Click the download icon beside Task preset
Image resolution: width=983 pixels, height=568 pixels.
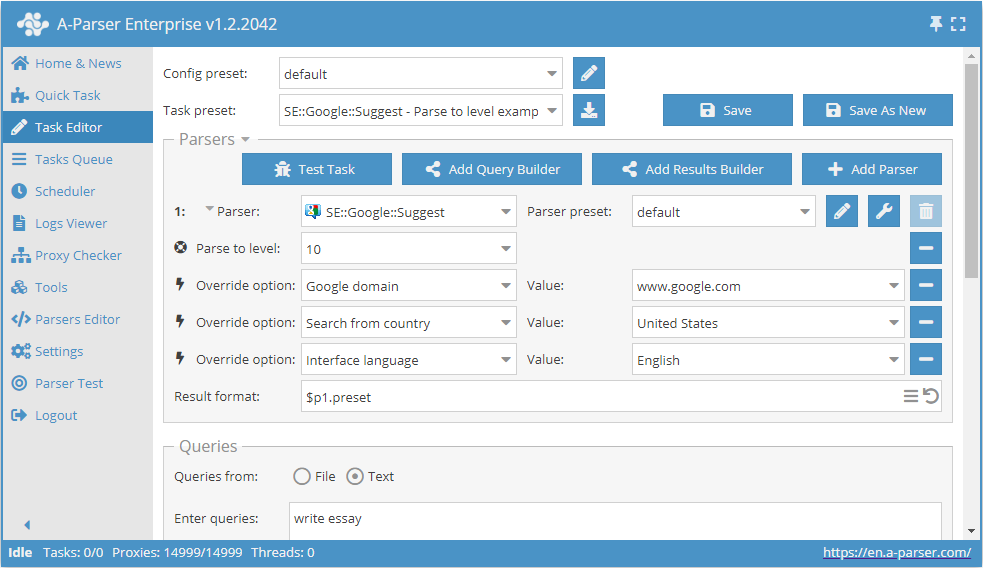[589, 111]
